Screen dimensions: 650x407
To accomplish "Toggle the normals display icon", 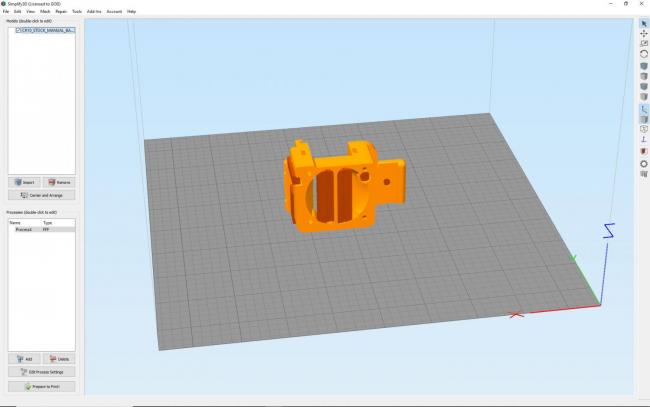I will pos(643,140).
